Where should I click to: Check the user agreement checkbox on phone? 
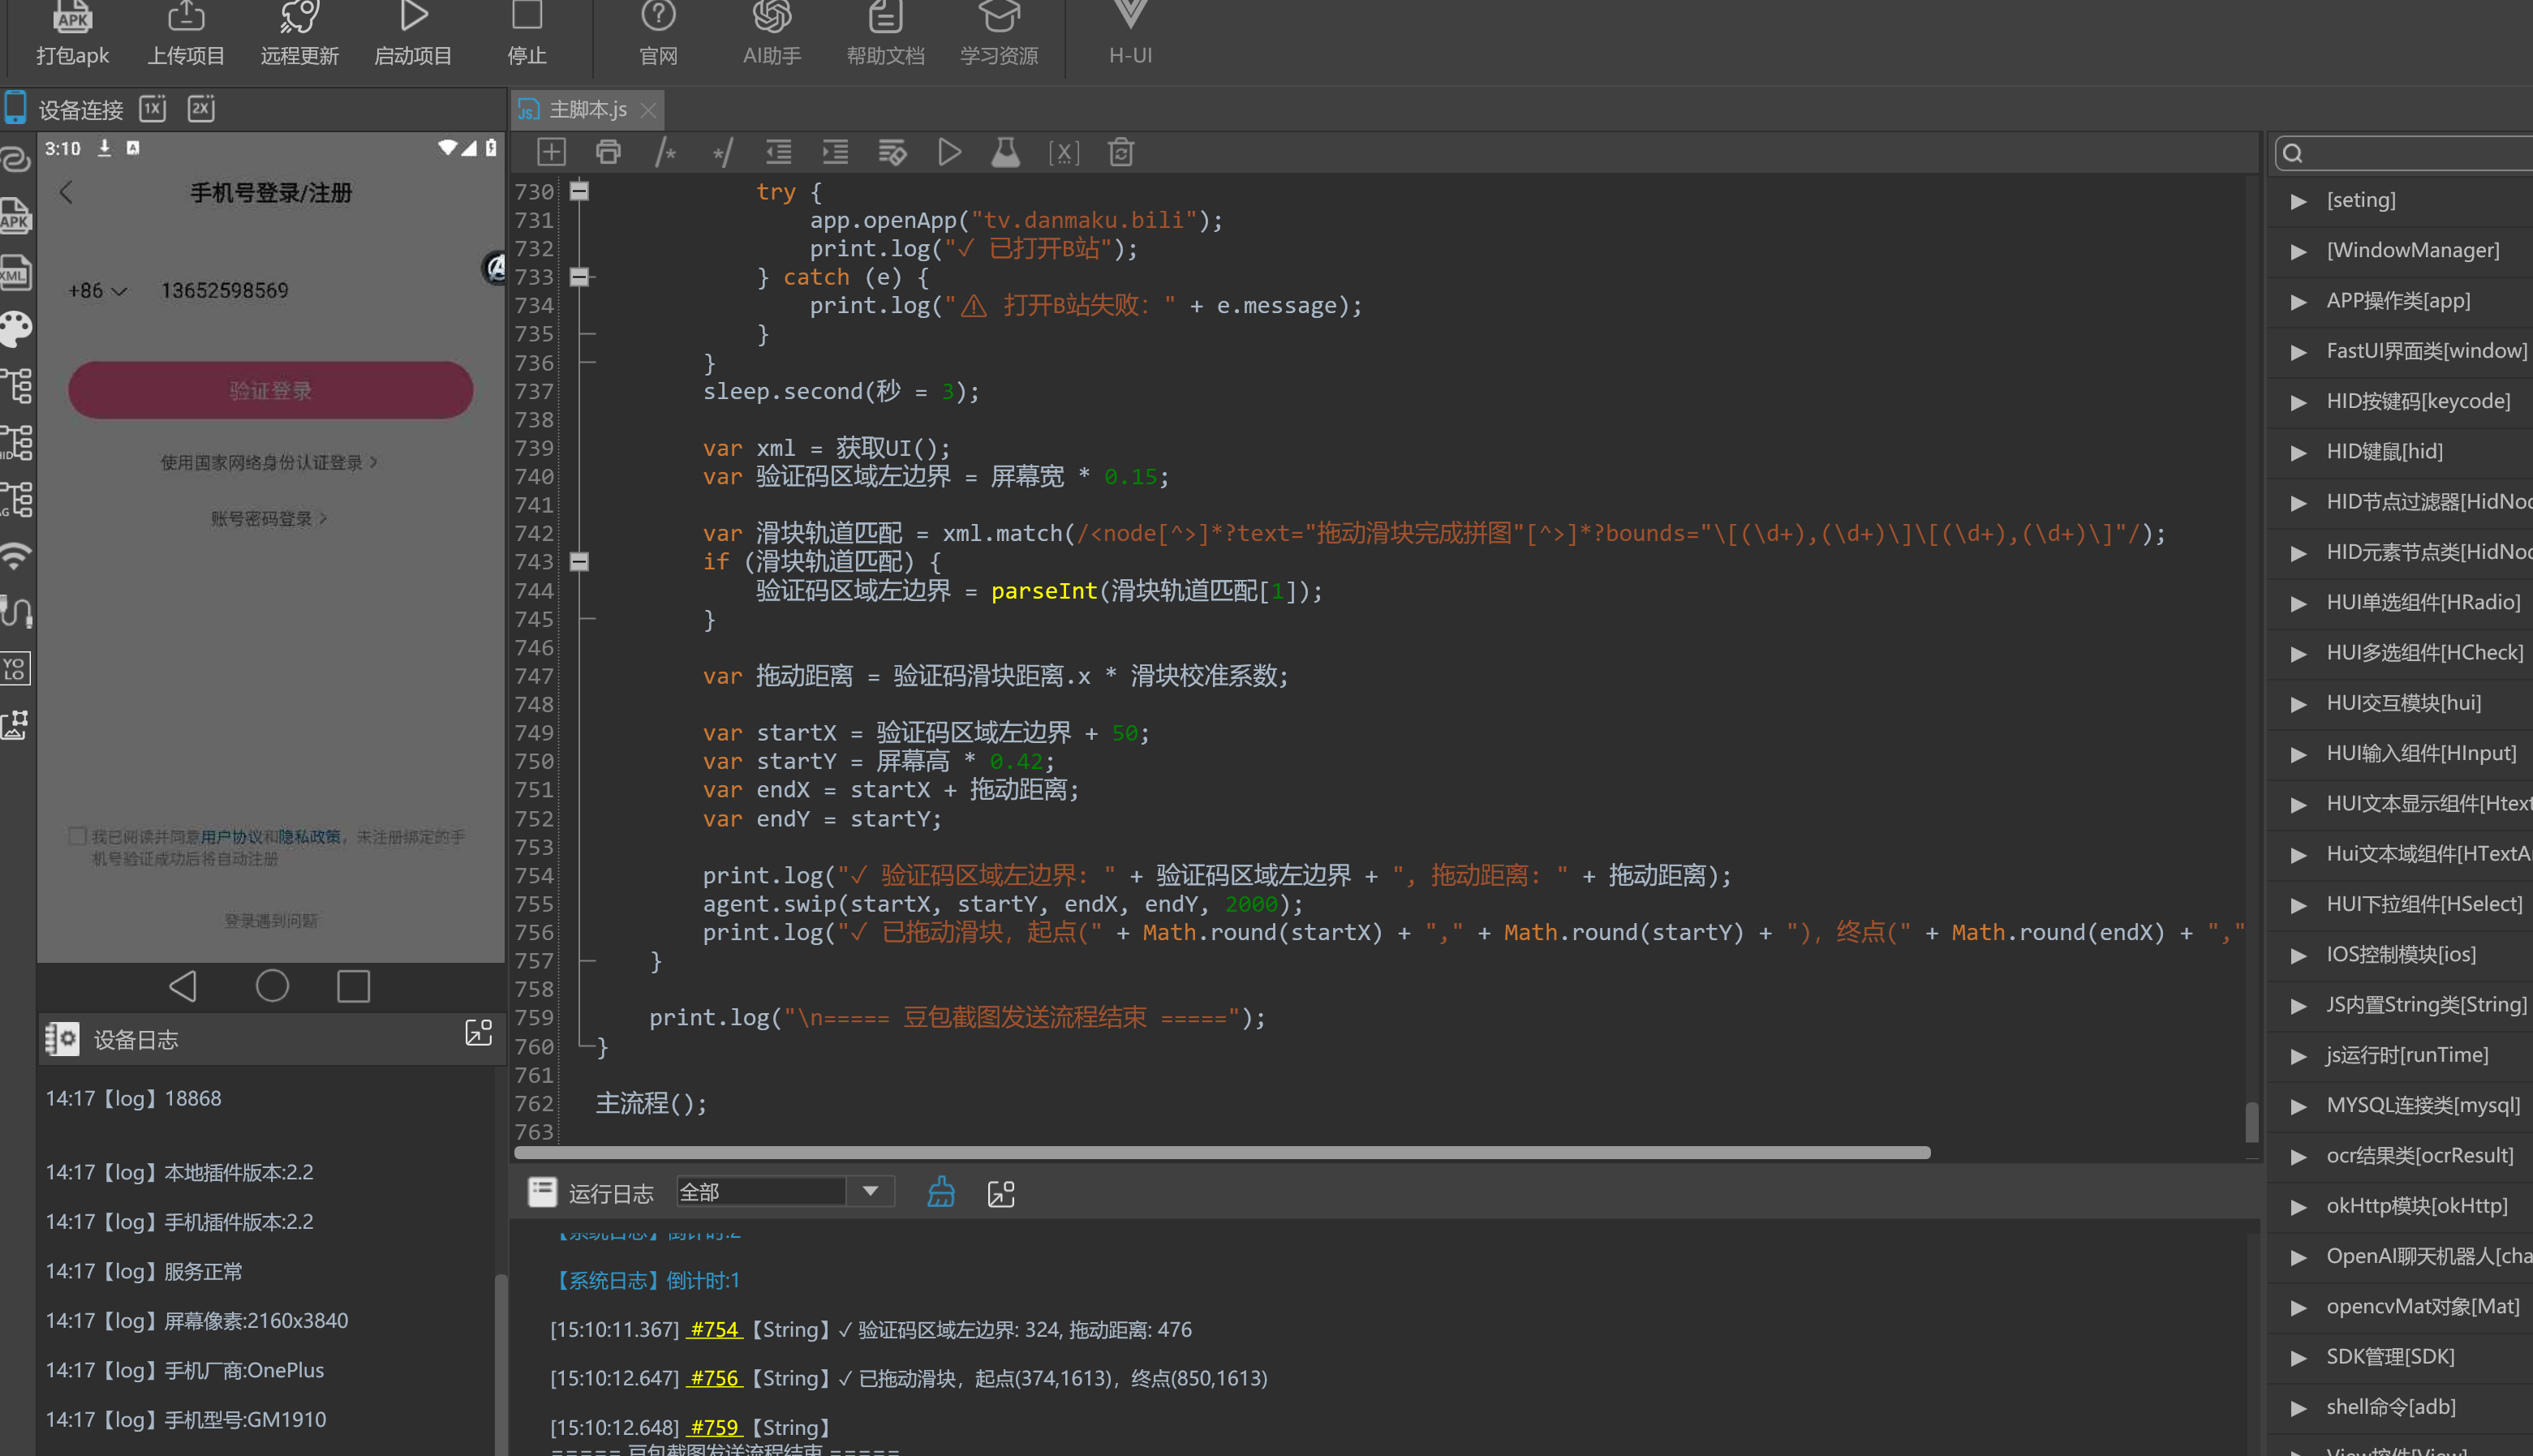pyautogui.click(x=77, y=835)
